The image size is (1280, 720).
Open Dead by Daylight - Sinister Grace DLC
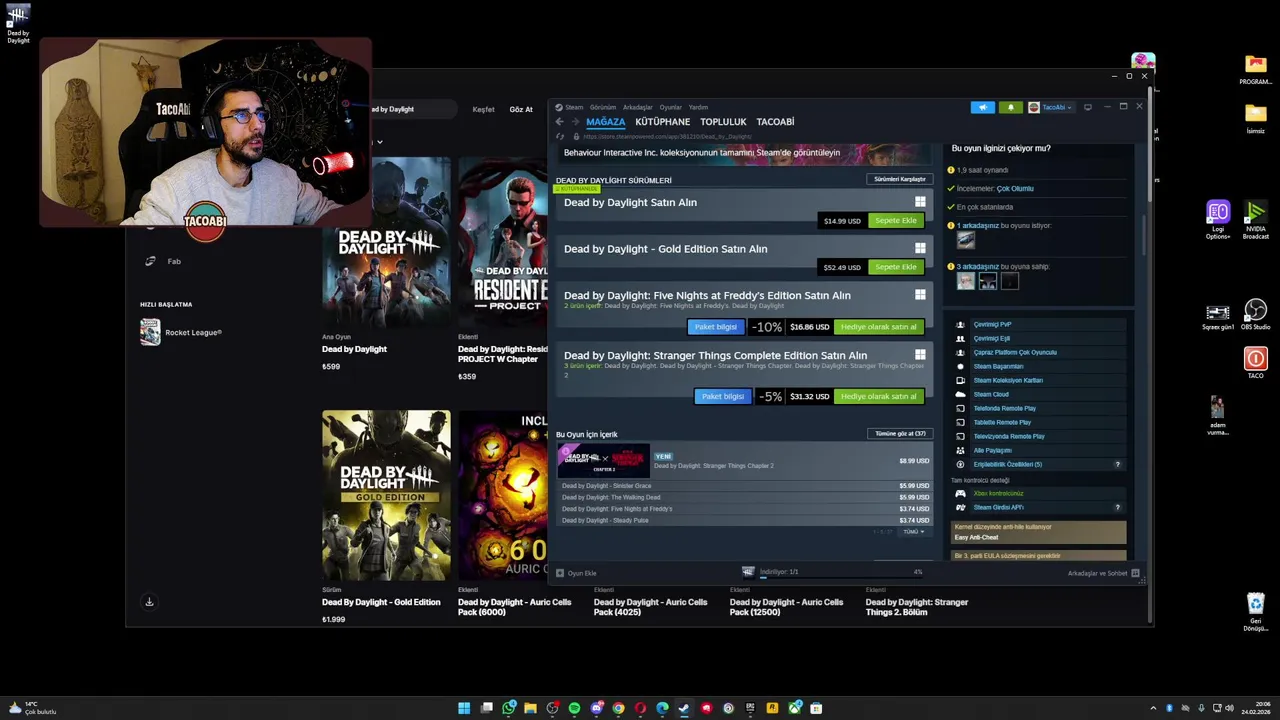coord(745,486)
